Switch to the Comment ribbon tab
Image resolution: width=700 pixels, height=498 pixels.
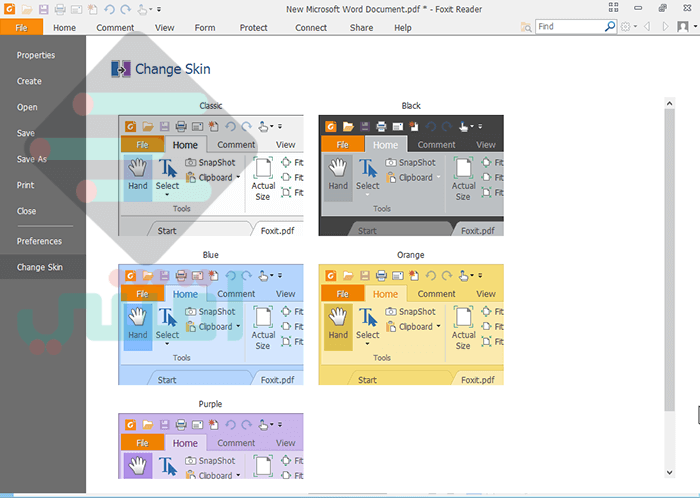[115, 28]
